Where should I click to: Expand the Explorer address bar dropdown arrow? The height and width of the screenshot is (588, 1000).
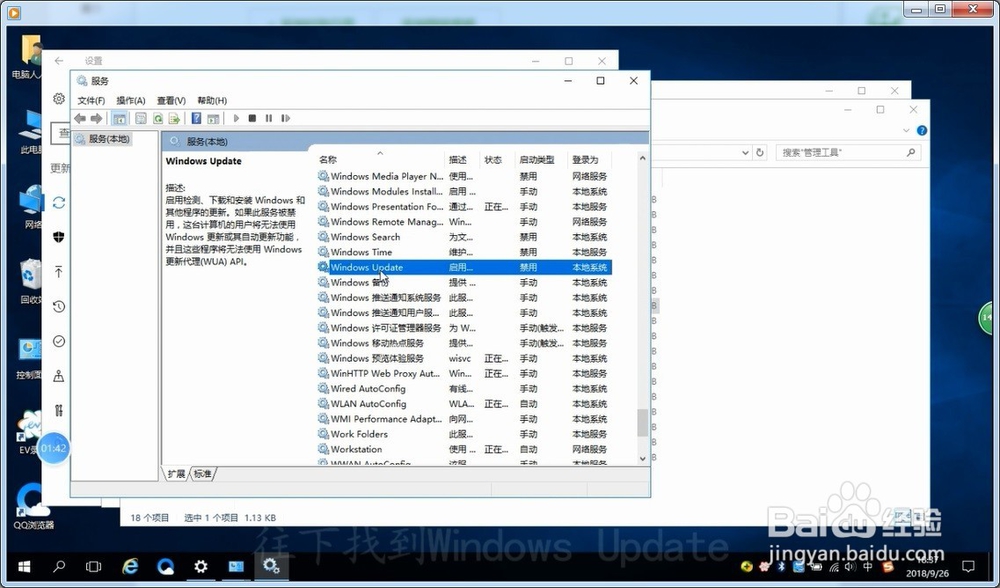(745, 153)
